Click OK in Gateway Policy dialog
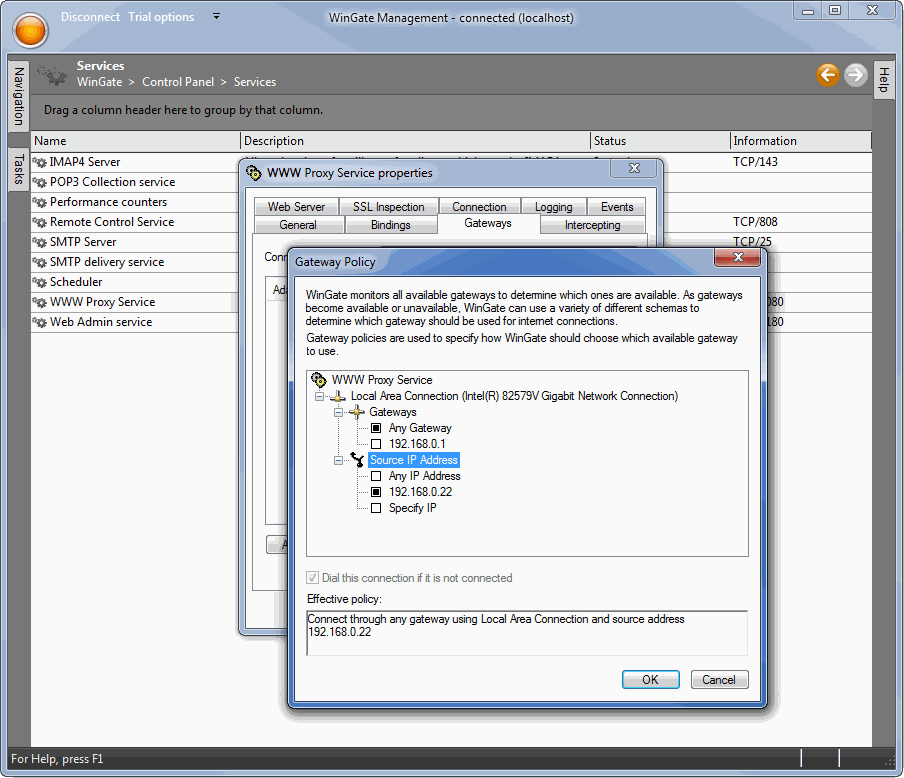The width and height of the screenshot is (904, 778). (x=650, y=679)
